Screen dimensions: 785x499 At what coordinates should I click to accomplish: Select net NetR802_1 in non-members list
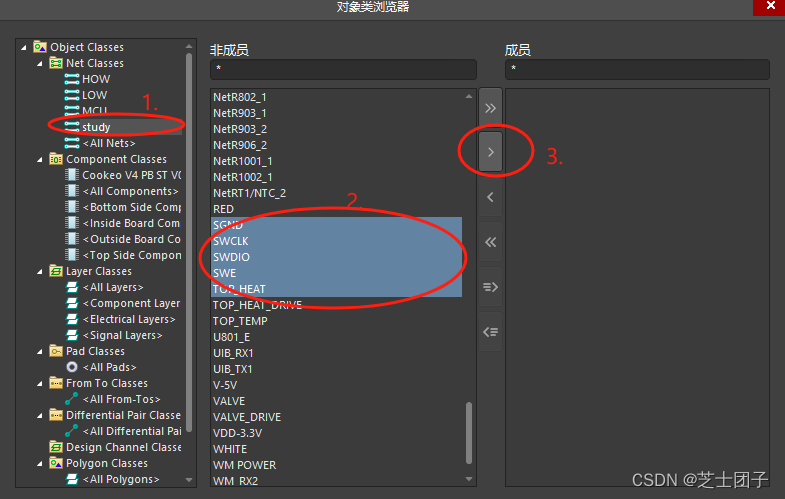click(x=240, y=97)
